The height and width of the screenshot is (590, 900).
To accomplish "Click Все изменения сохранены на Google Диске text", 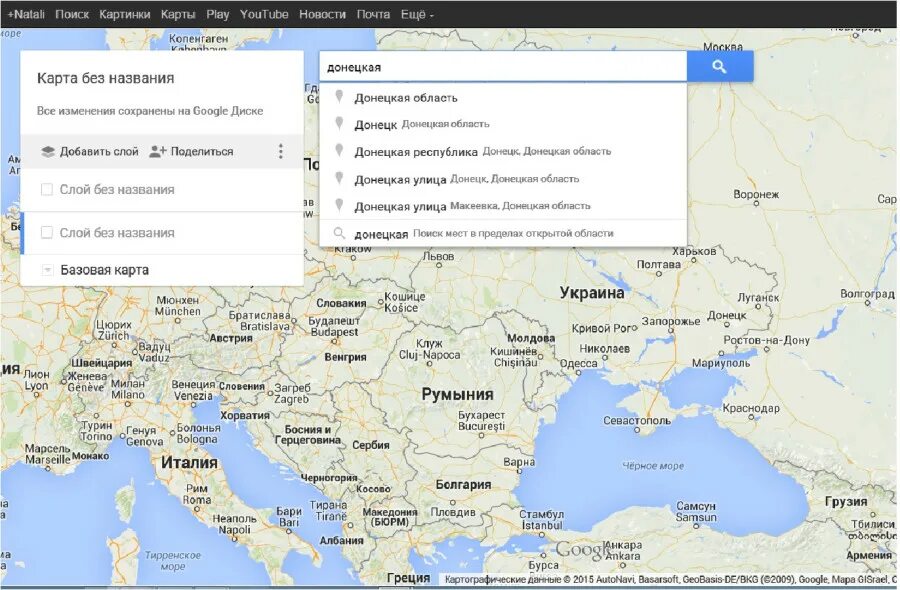I will [x=150, y=111].
